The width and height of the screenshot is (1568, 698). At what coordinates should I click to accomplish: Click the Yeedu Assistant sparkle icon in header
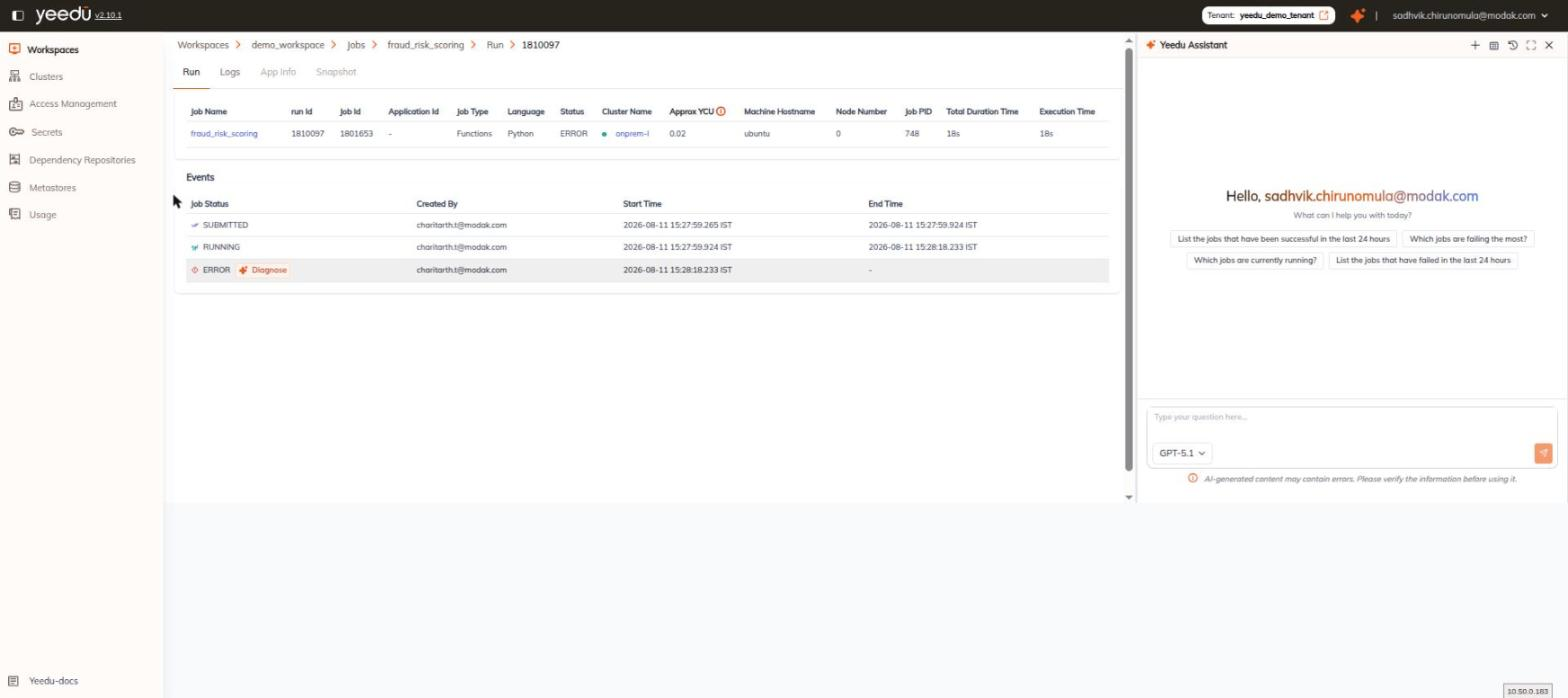pos(1357,16)
